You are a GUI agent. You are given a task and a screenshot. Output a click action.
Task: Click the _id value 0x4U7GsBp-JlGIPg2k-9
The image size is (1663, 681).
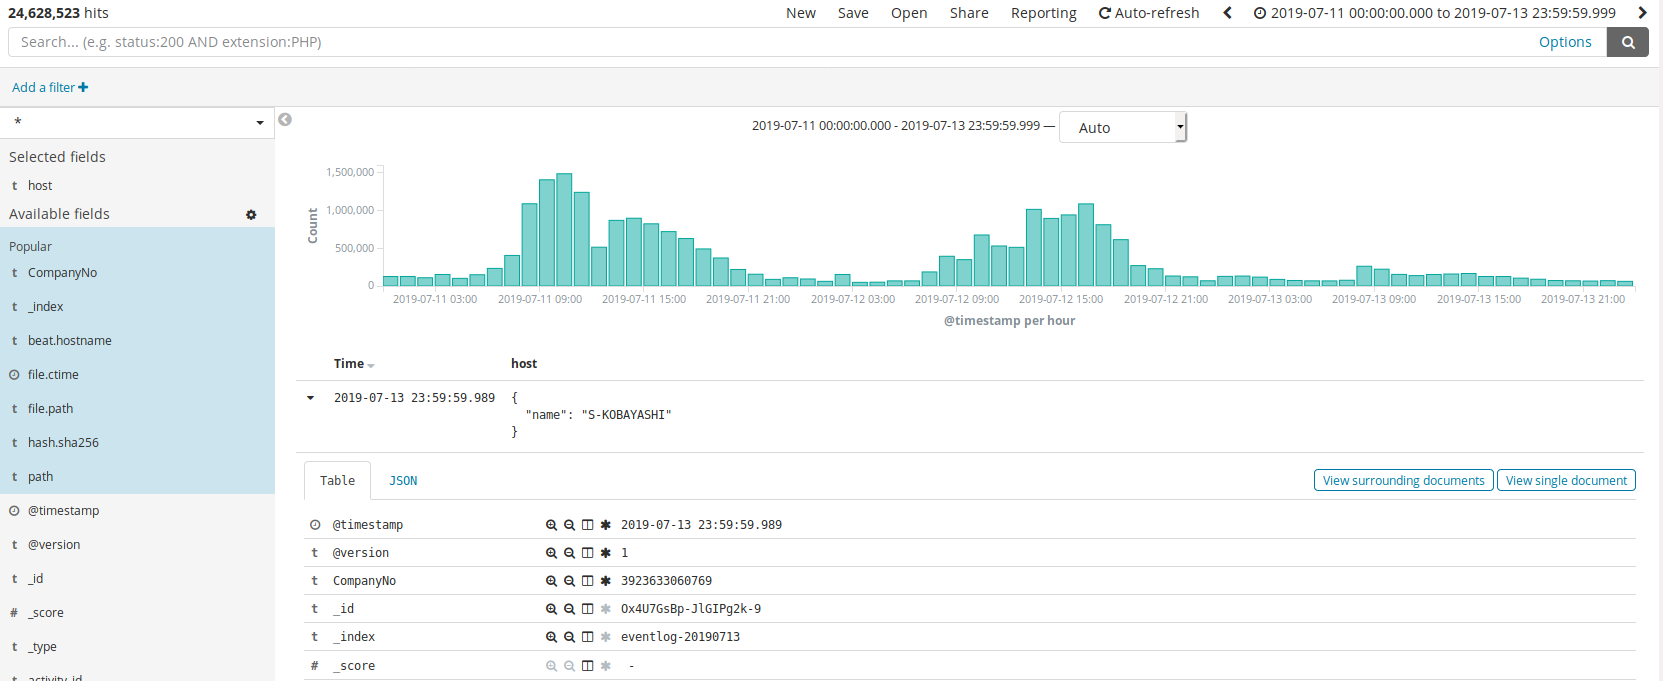pyautogui.click(x=690, y=609)
